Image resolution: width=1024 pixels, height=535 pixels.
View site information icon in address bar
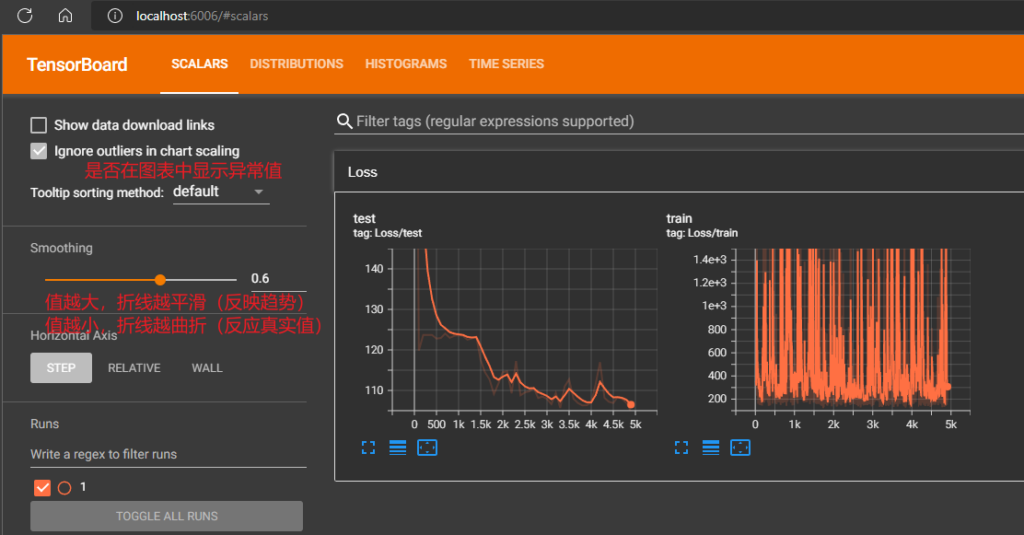click(115, 16)
